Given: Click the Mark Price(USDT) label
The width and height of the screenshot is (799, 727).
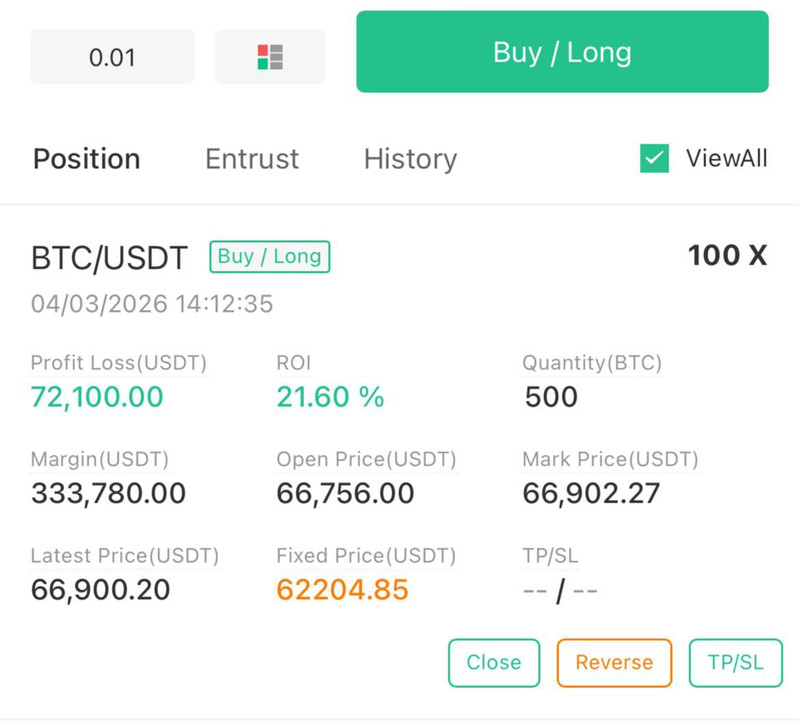Looking at the screenshot, I should (x=610, y=460).
